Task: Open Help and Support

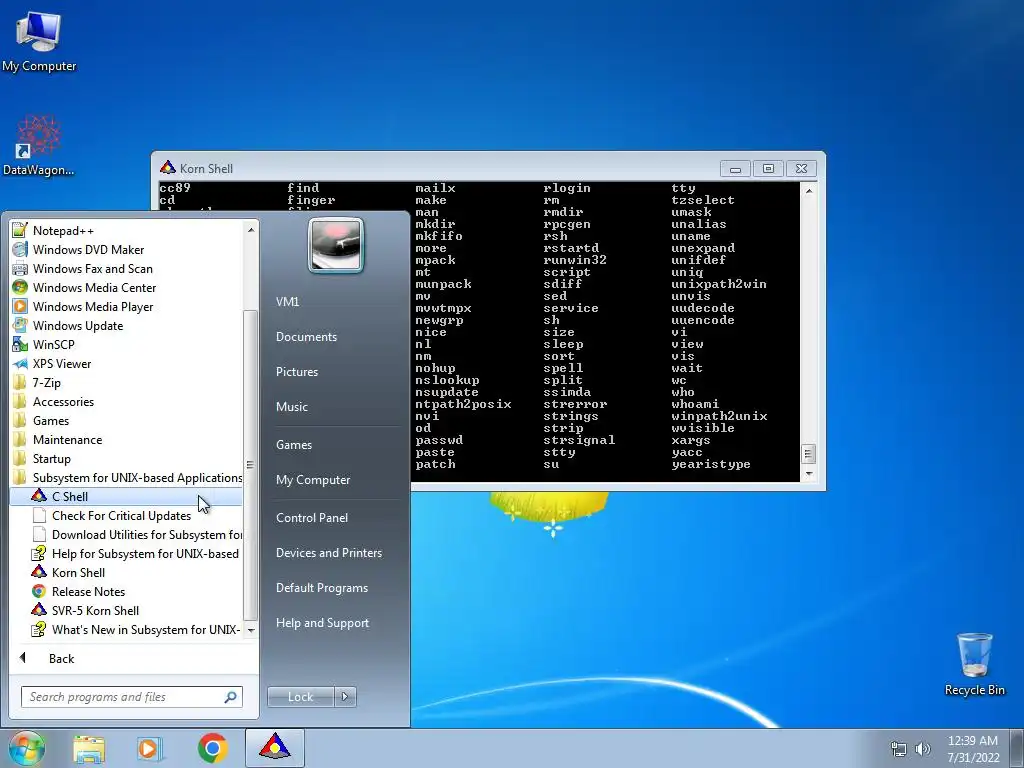Action: click(322, 623)
